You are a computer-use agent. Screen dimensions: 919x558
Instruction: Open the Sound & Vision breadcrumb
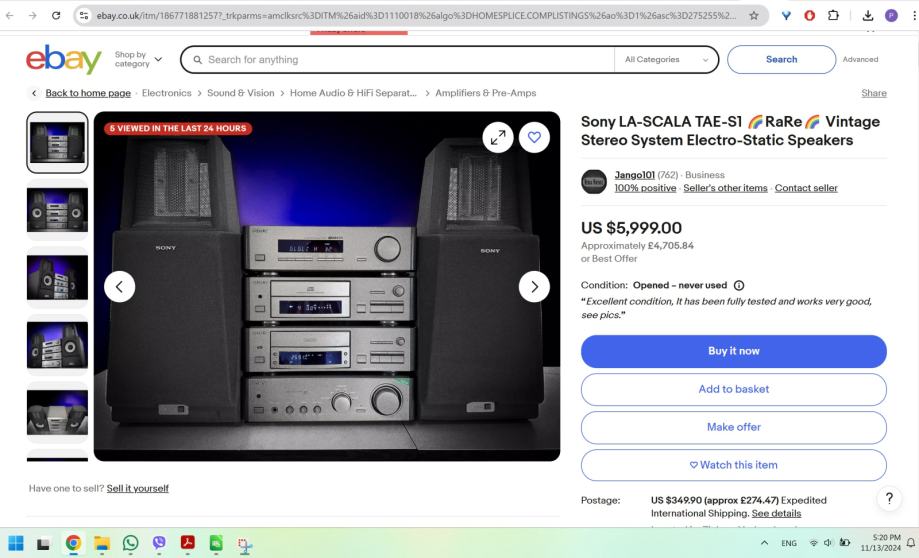click(240, 93)
